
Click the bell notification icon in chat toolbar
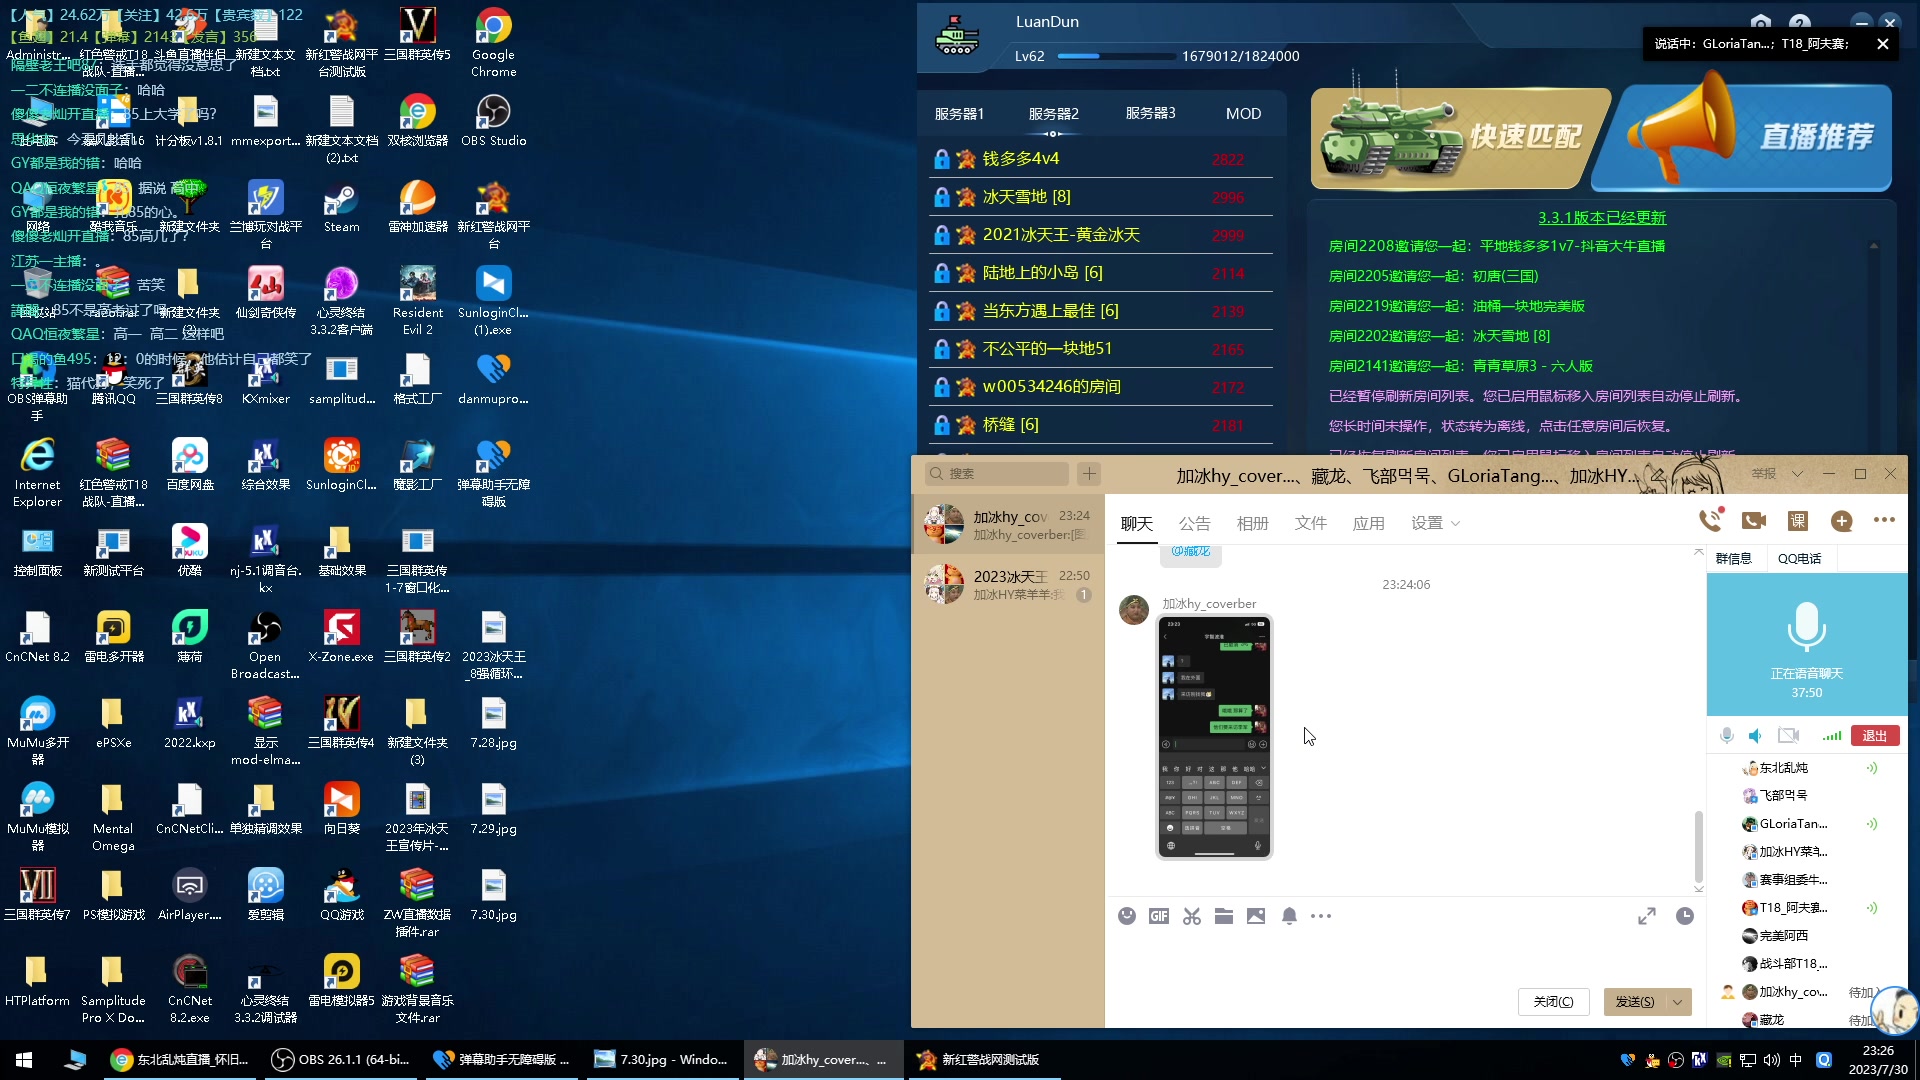tap(1289, 916)
